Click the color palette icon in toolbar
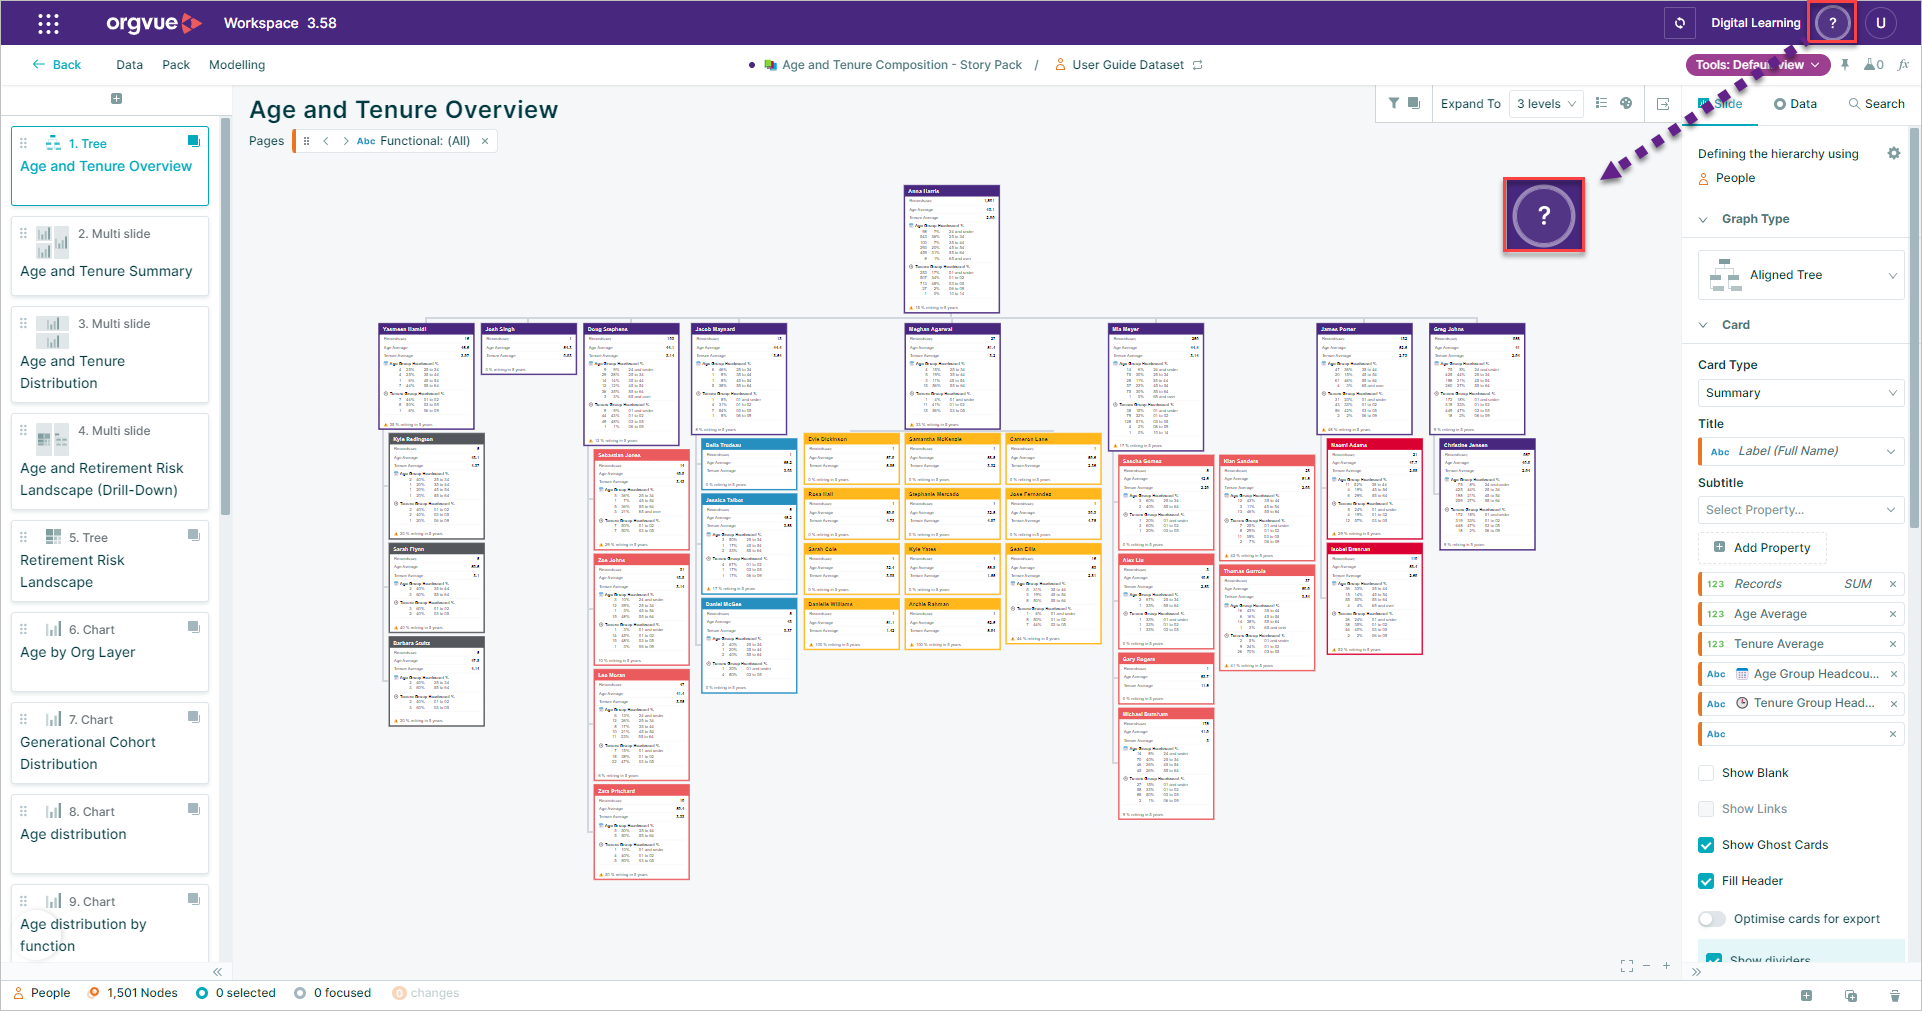1922x1011 pixels. coord(1626,103)
